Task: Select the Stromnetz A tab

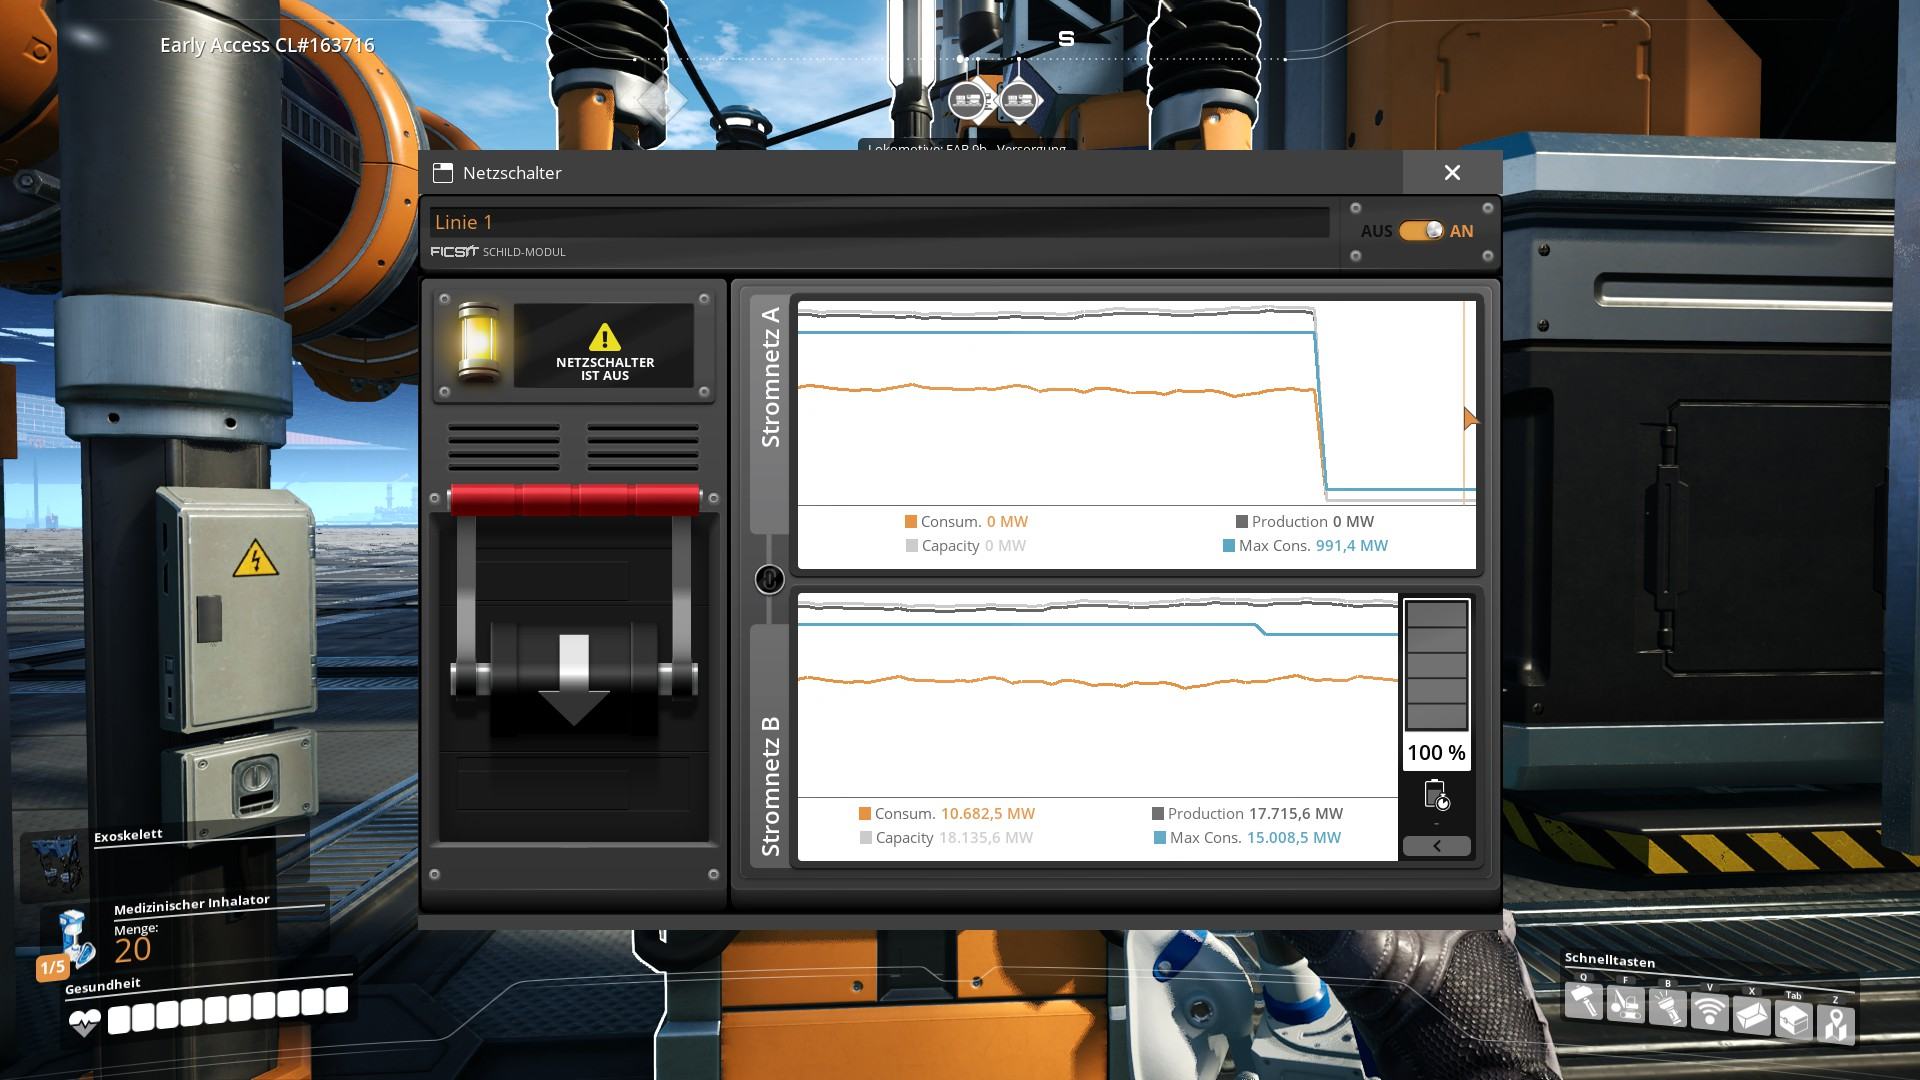Action: click(769, 412)
